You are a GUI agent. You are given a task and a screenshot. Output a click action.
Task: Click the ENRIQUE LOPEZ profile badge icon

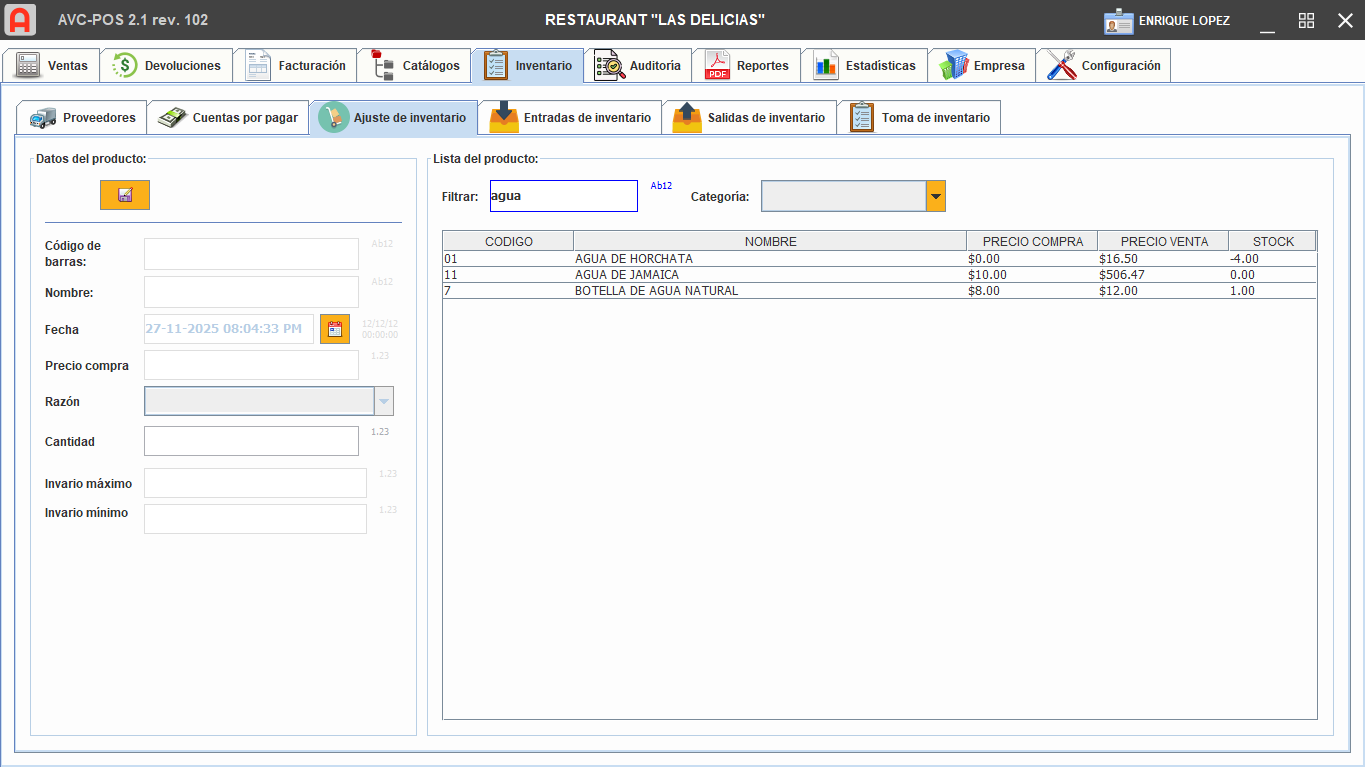1114,20
